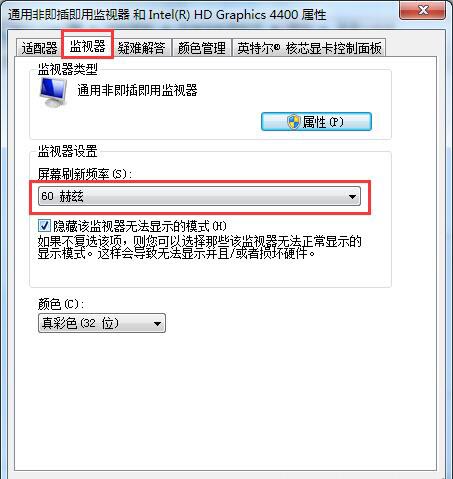Screen dimensions: 453x479
Task: Click the generic monitor icon
Action: coord(53,92)
